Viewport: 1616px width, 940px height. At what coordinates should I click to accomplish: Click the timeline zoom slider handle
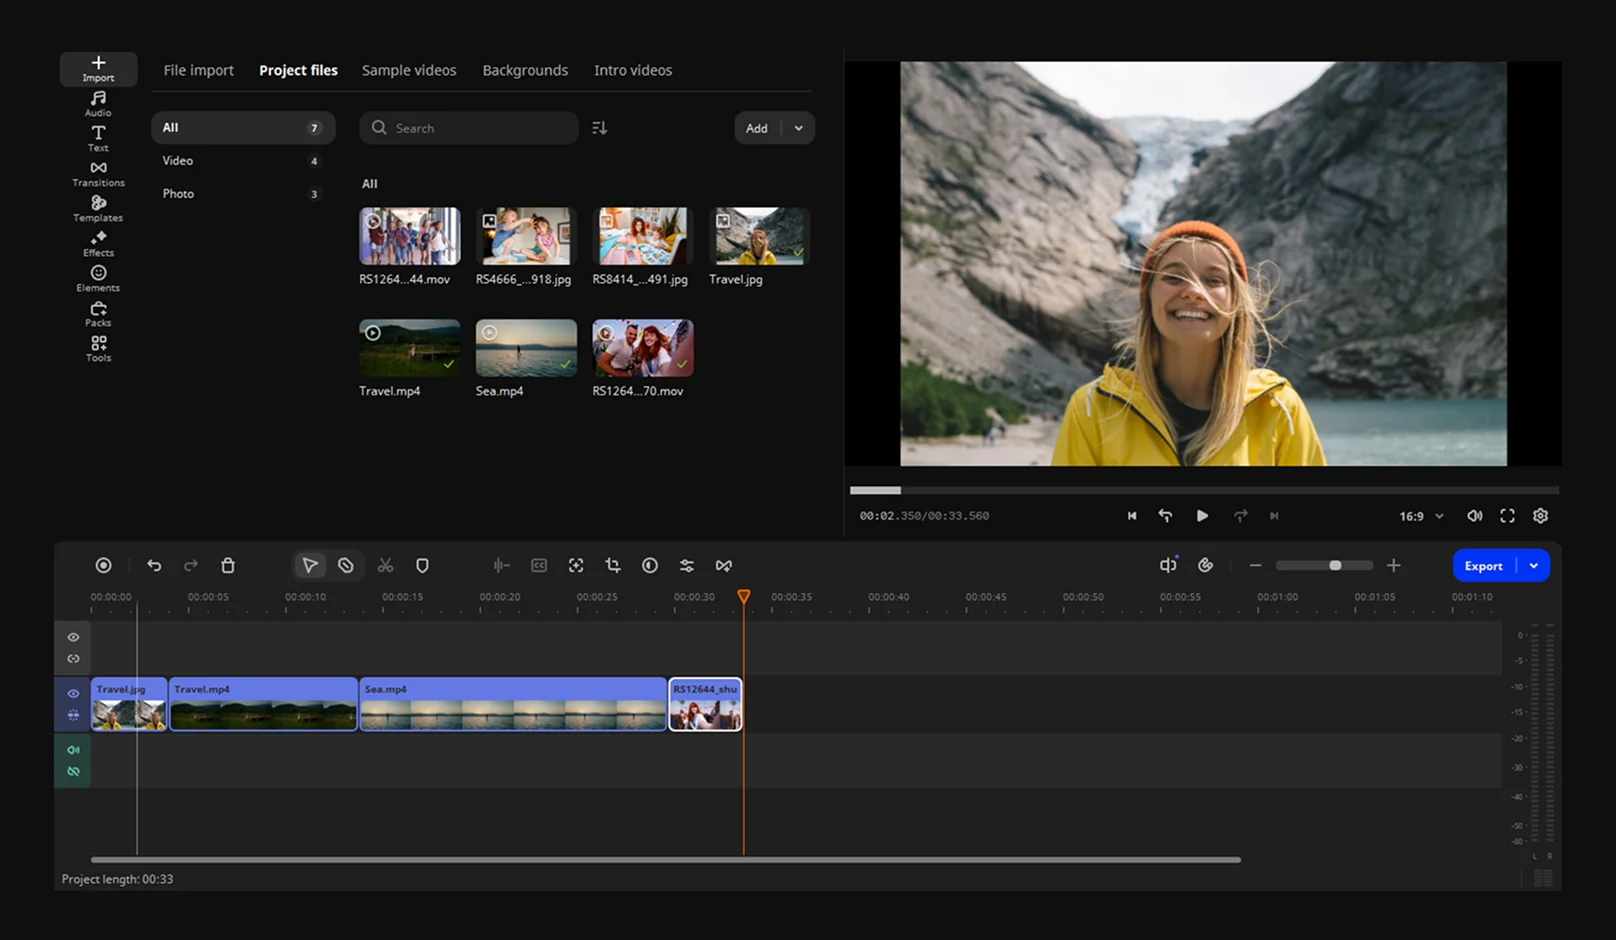tap(1335, 566)
